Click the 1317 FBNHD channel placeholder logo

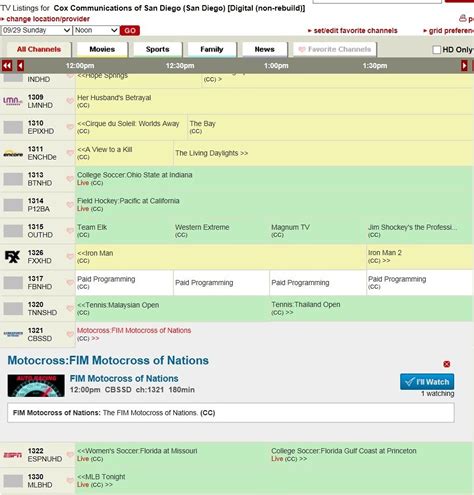tap(13, 283)
